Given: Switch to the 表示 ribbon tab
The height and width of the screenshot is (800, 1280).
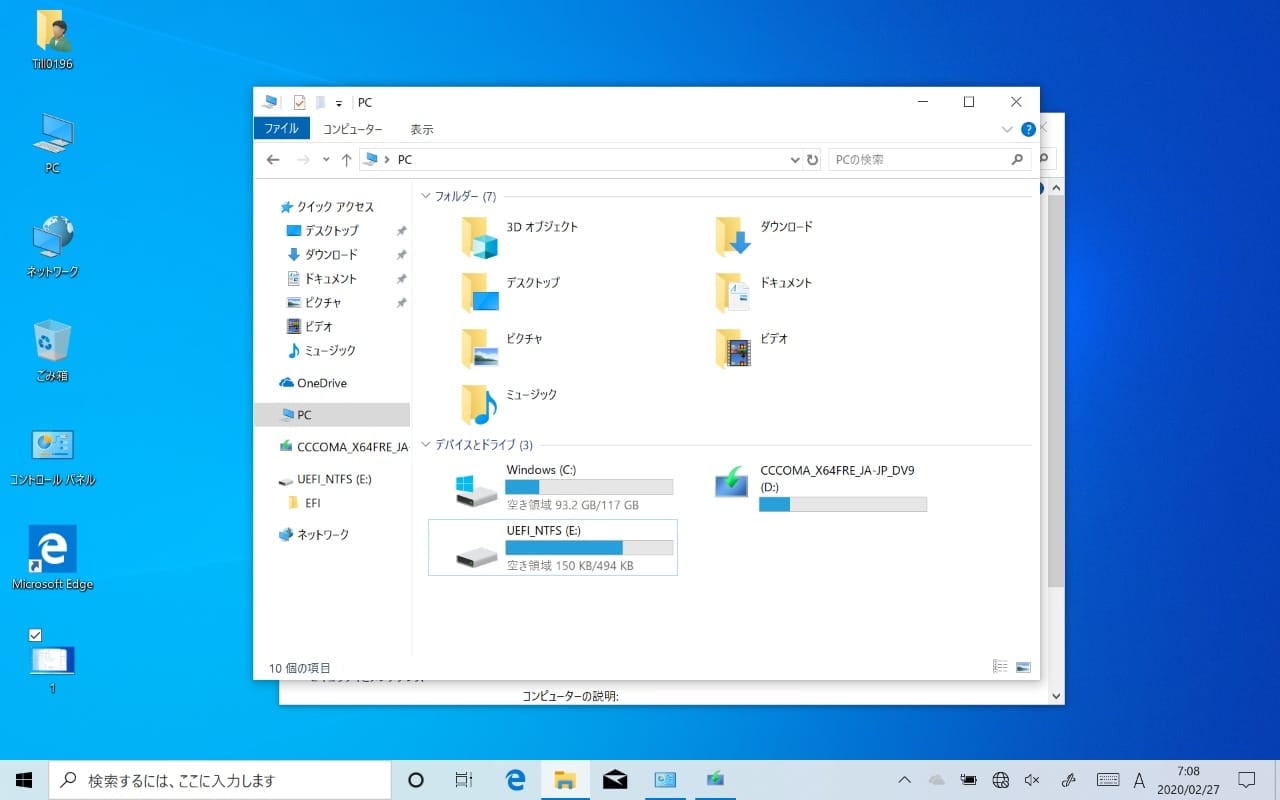Looking at the screenshot, I should click(x=421, y=129).
